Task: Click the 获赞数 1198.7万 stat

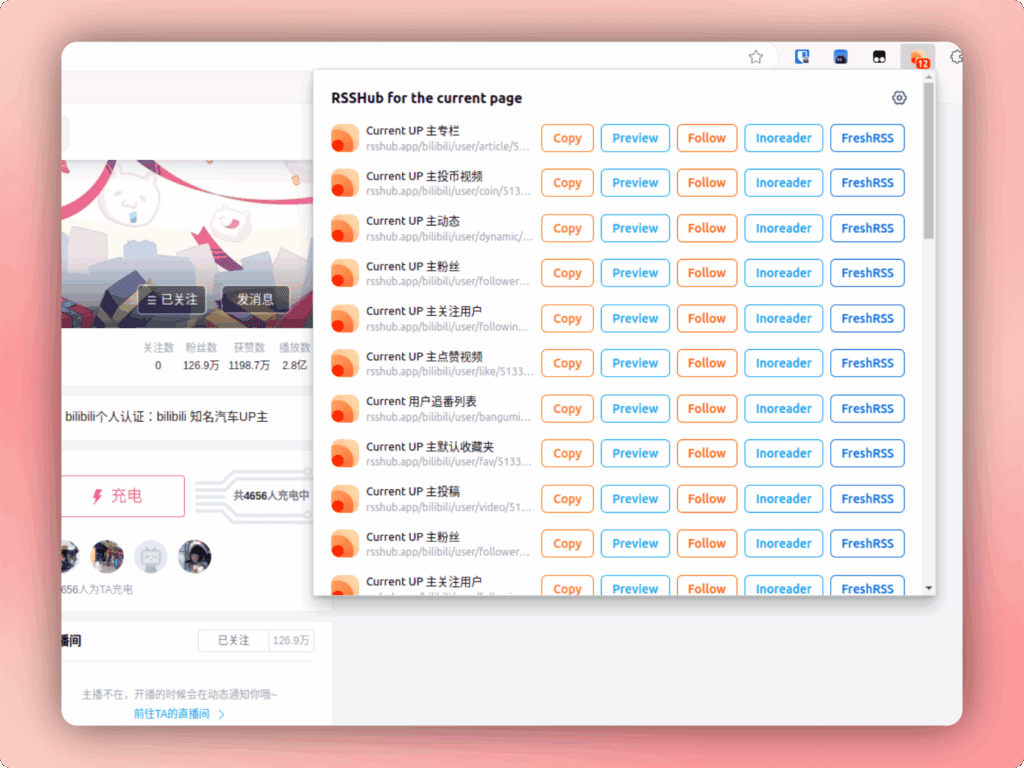Action: coord(249,357)
